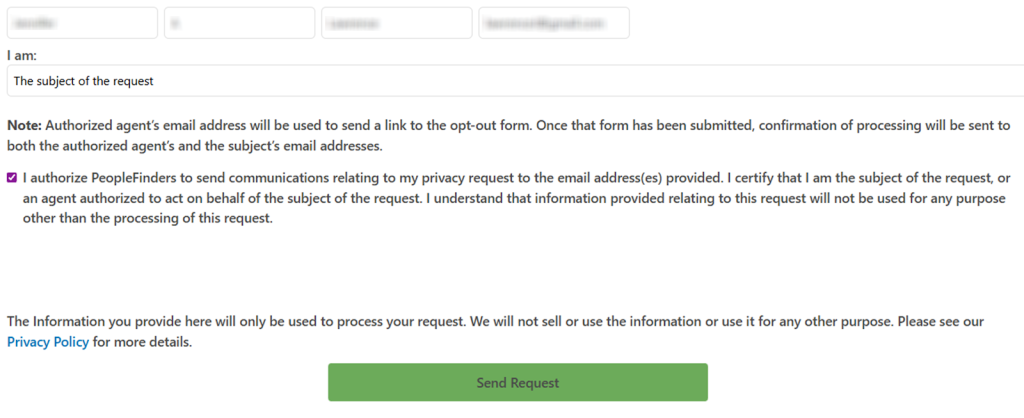1024x418 pixels.
Task: Open the "I am:" dropdown
Action: coord(515,80)
